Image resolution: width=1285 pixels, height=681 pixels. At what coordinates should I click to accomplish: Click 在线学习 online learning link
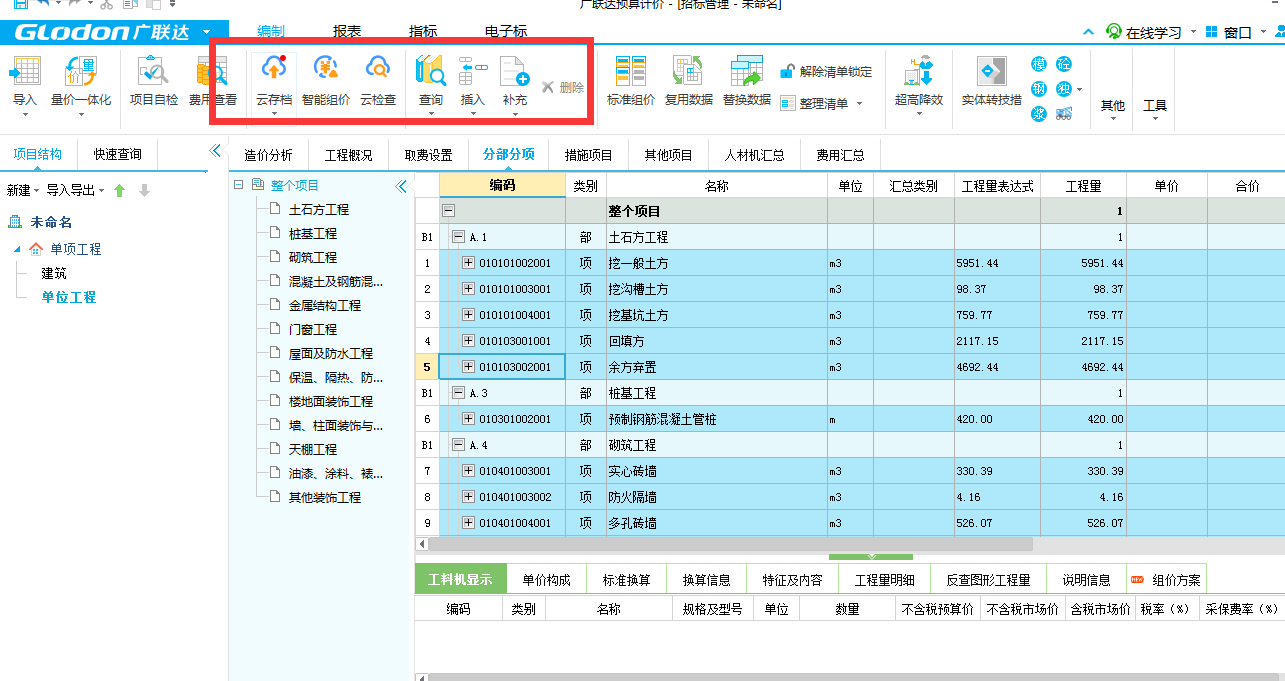1152,32
